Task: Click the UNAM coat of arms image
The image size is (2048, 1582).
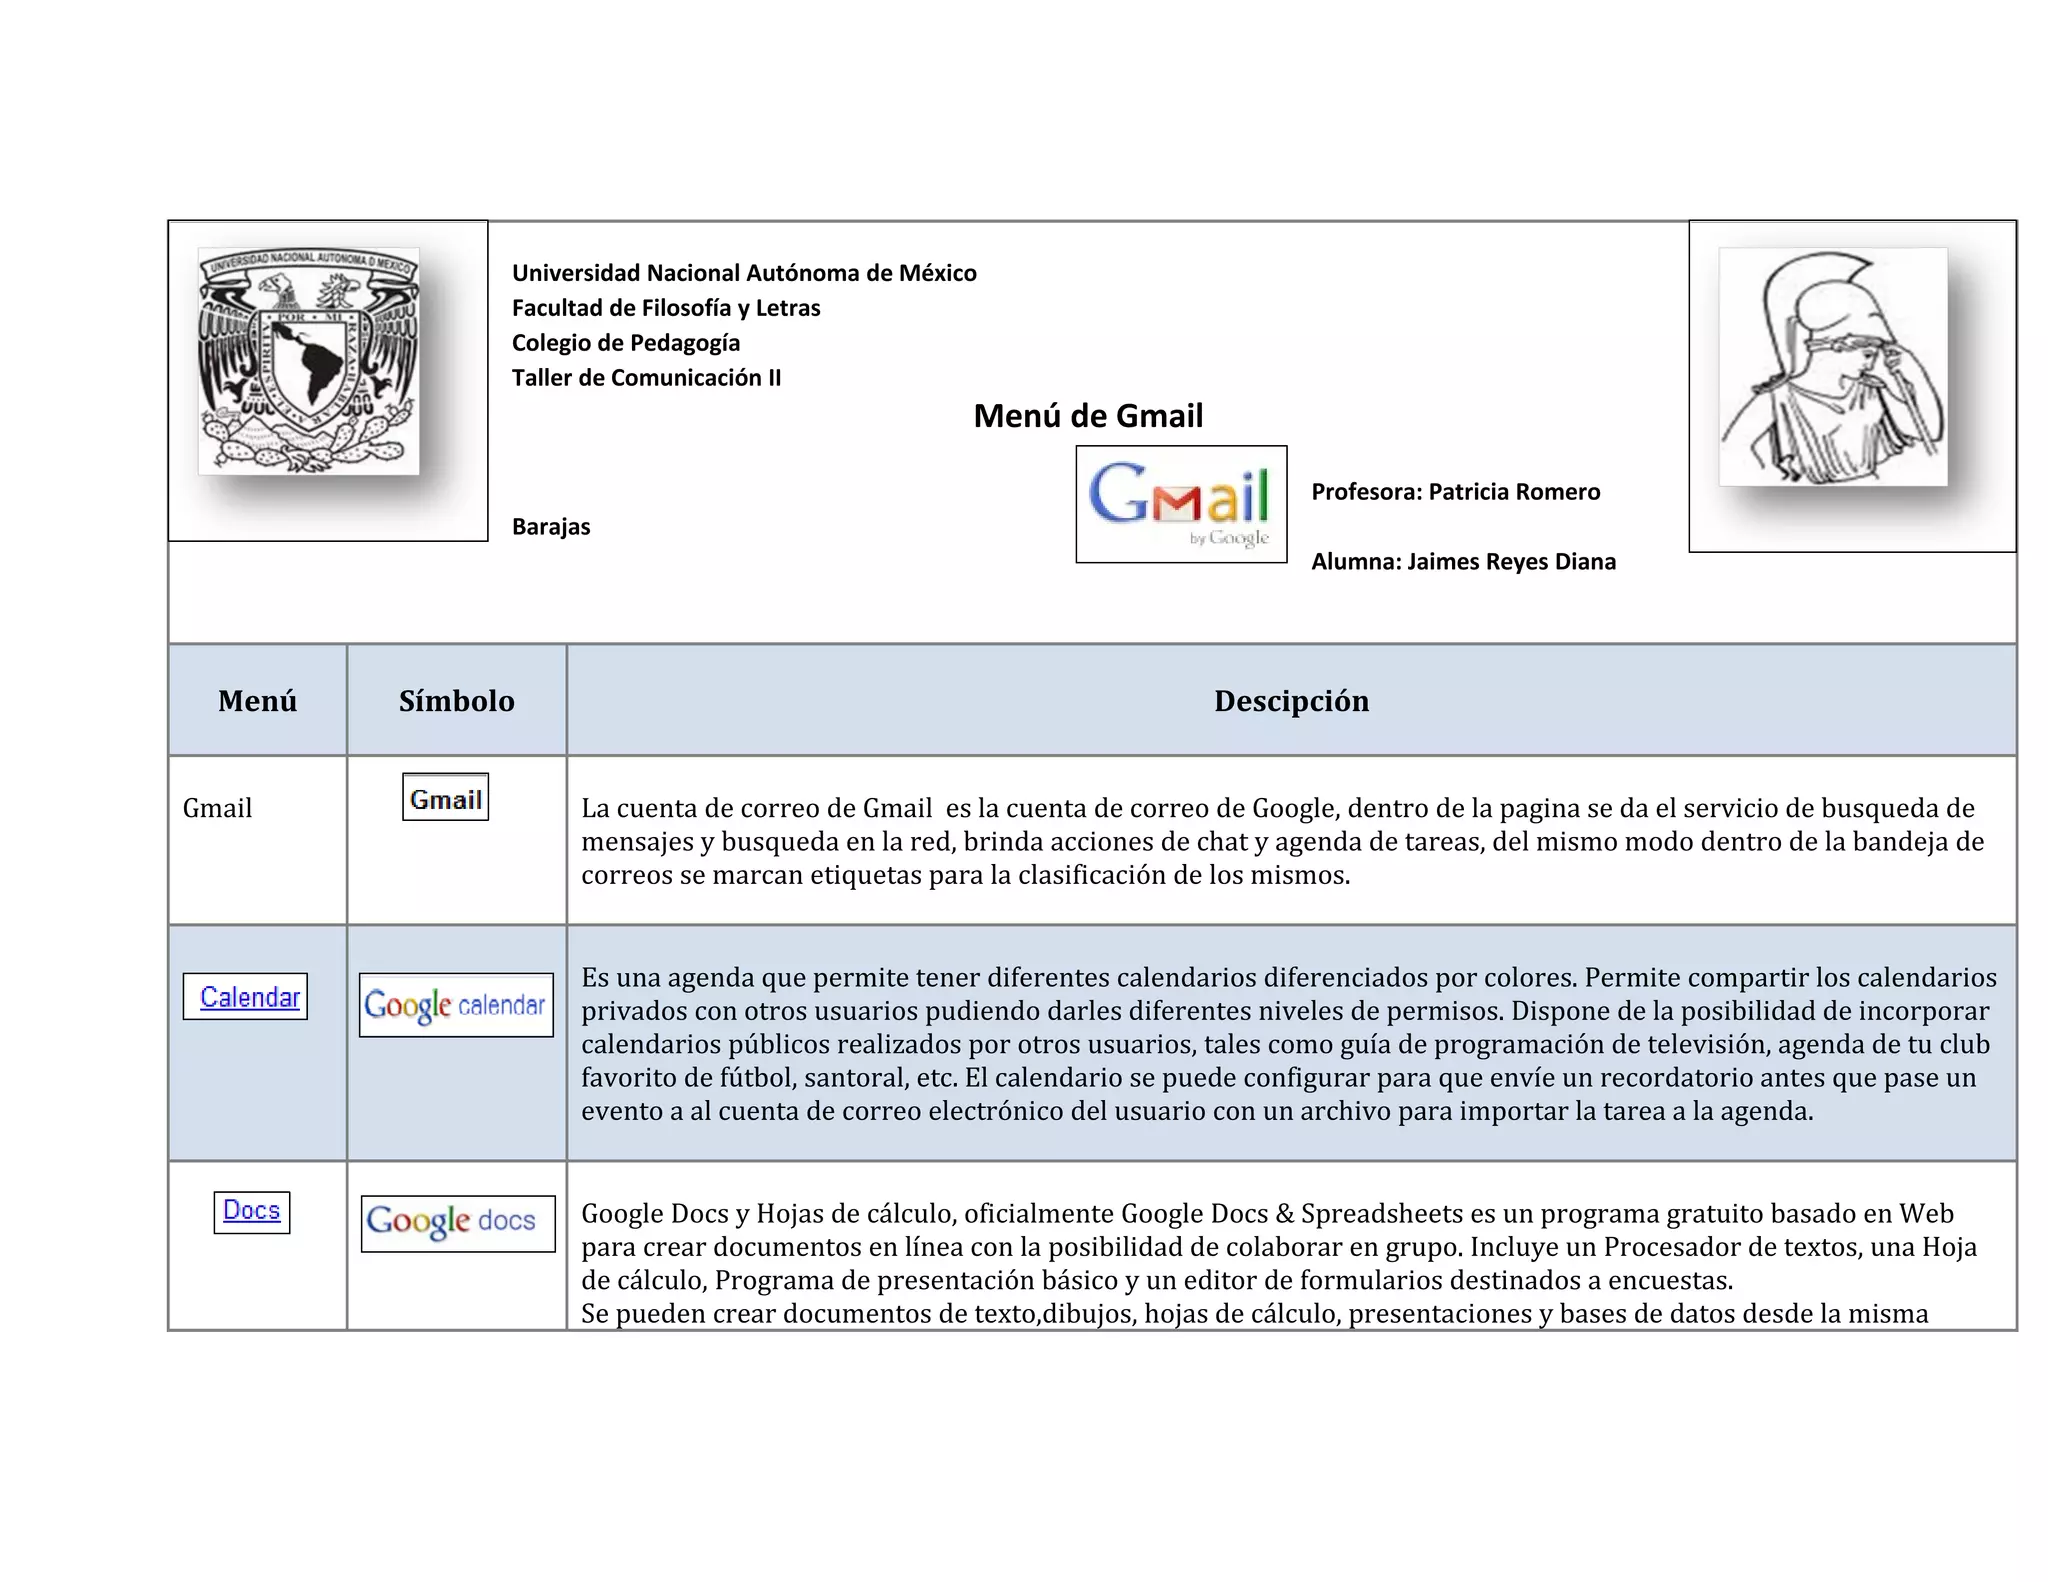Action: tap(308, 361)
